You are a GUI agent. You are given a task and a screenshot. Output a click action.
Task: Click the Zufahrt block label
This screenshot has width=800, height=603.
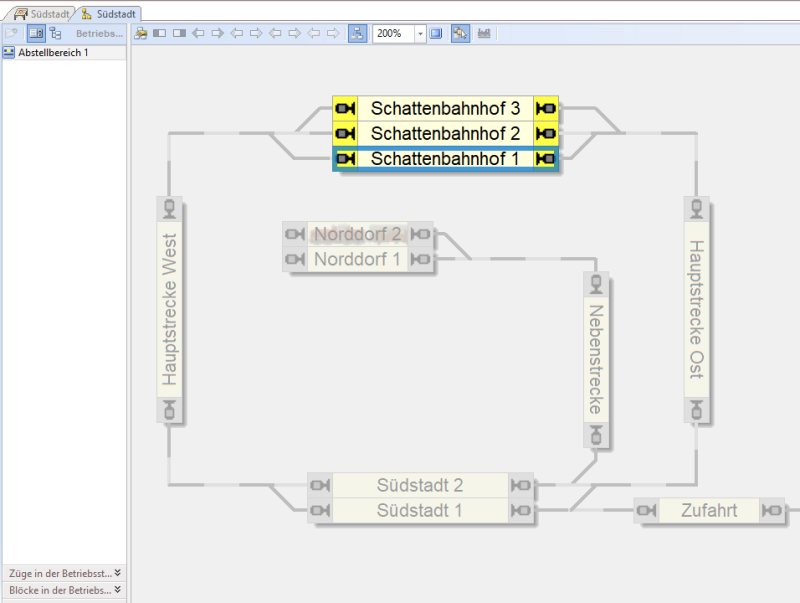point(709,511)
